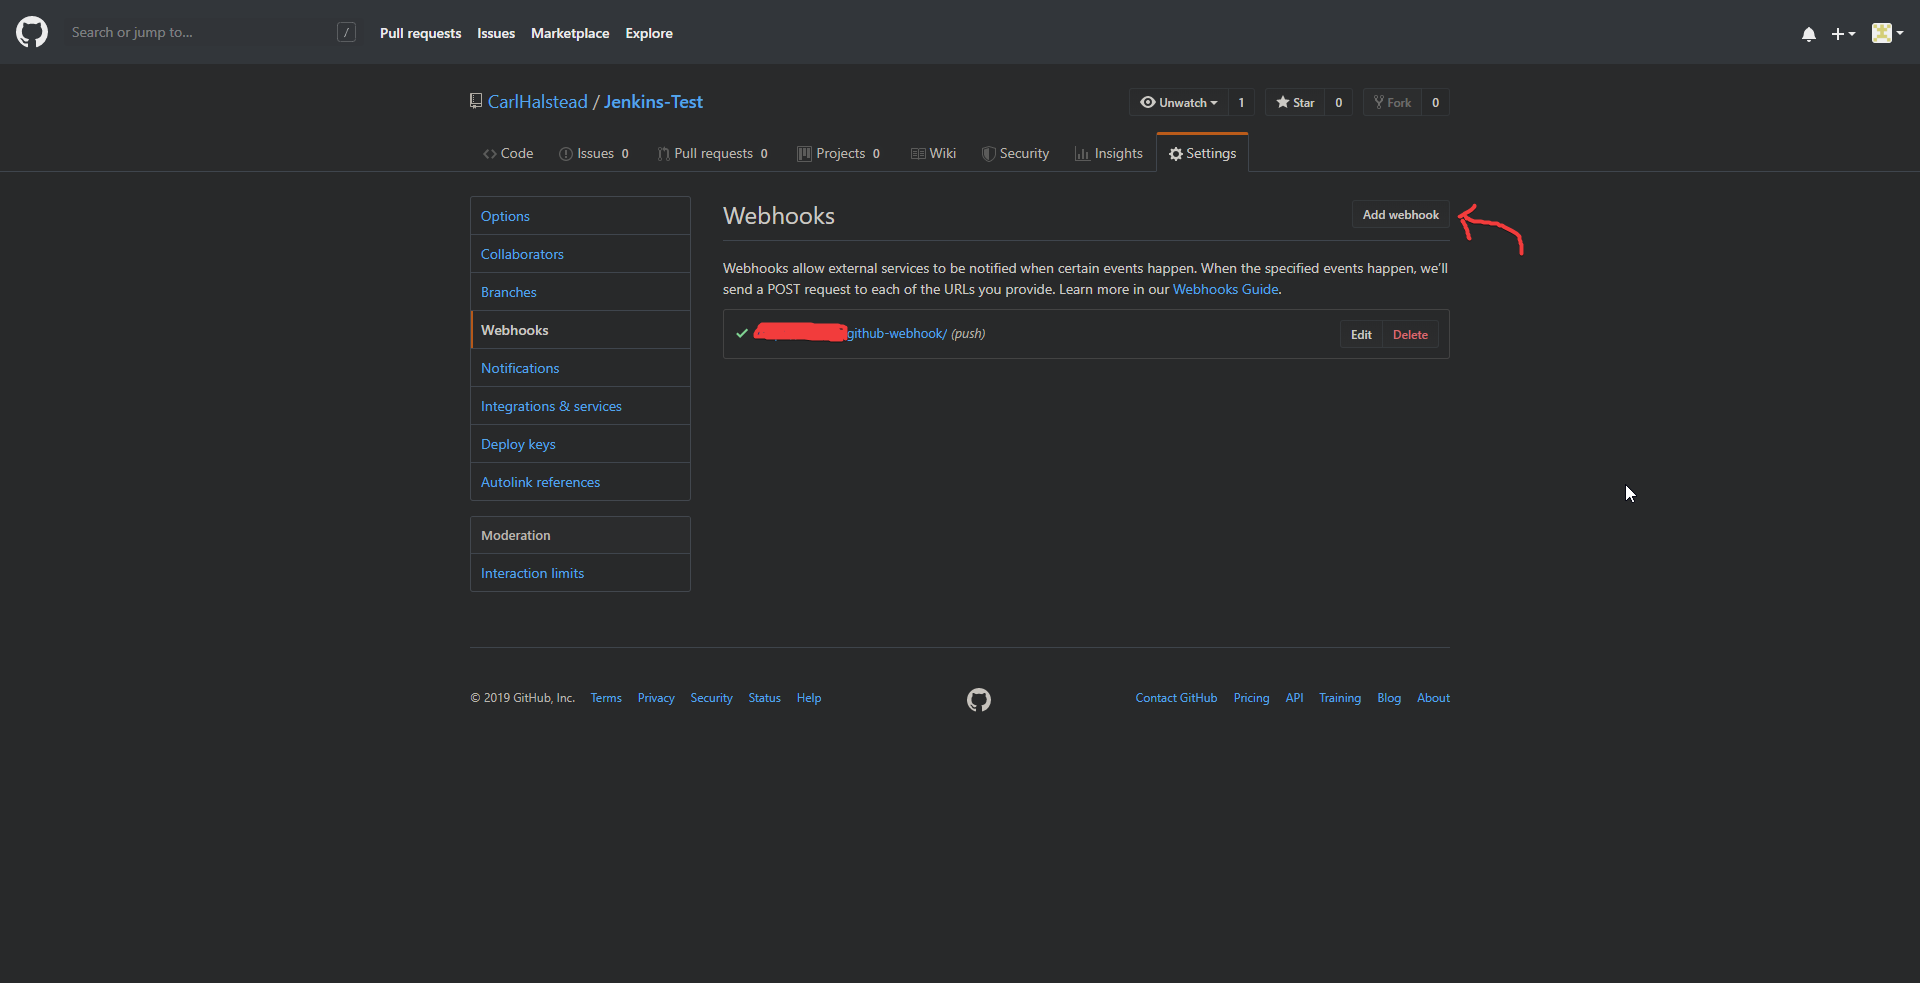
Task: Open Branches settings
Action: coord(580,292)
